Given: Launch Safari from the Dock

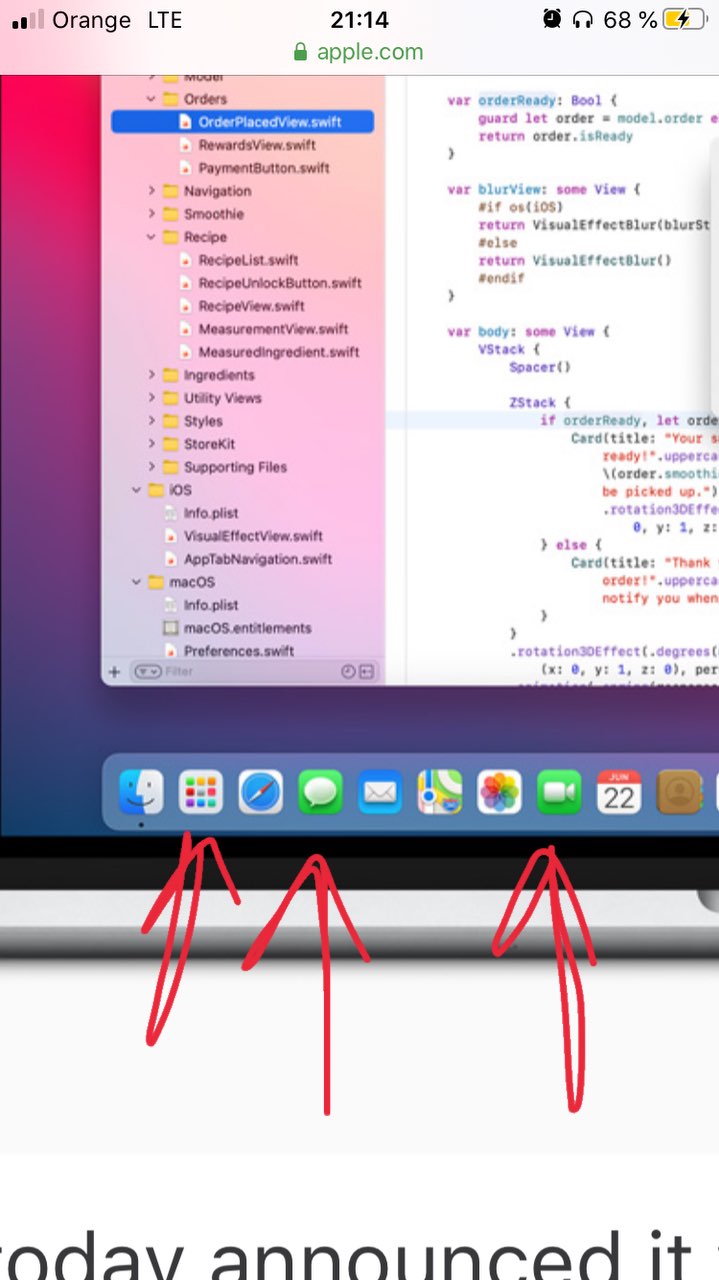Looking at the screenshot, I should pyautogui.click(x=260, y=793).
